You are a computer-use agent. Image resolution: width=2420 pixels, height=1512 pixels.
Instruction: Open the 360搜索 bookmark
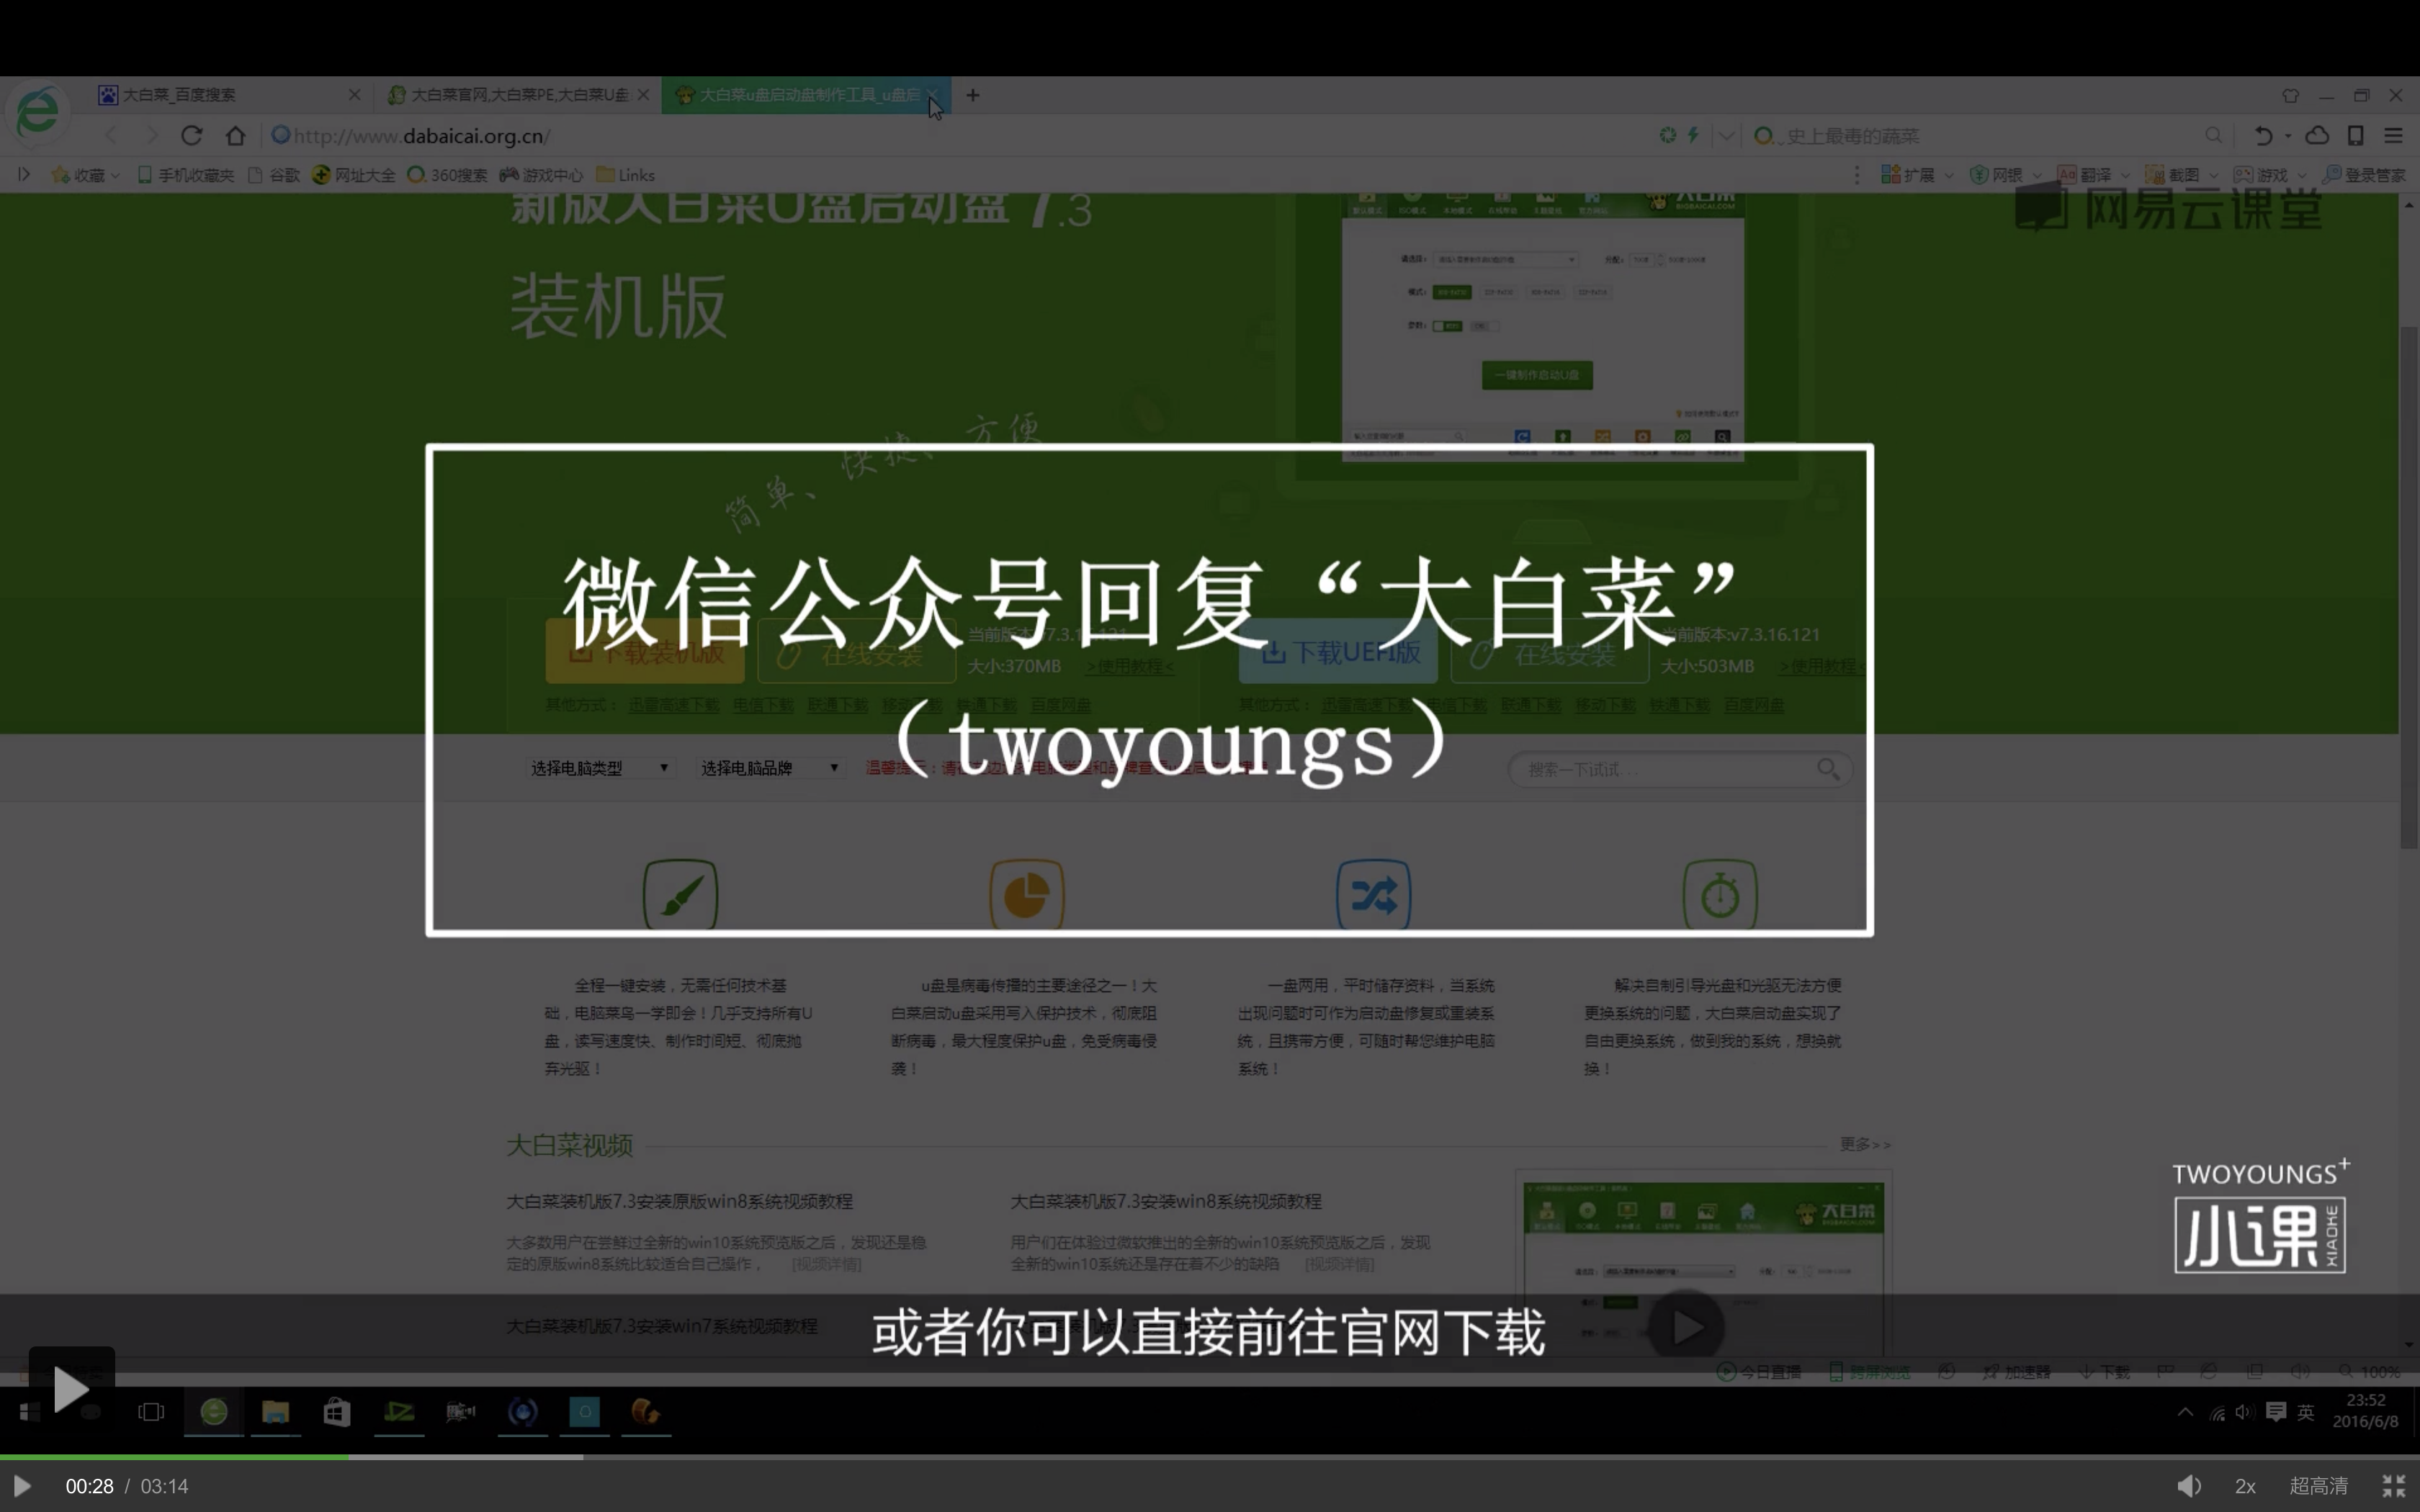pyautogui.click(x=448, y=175)
